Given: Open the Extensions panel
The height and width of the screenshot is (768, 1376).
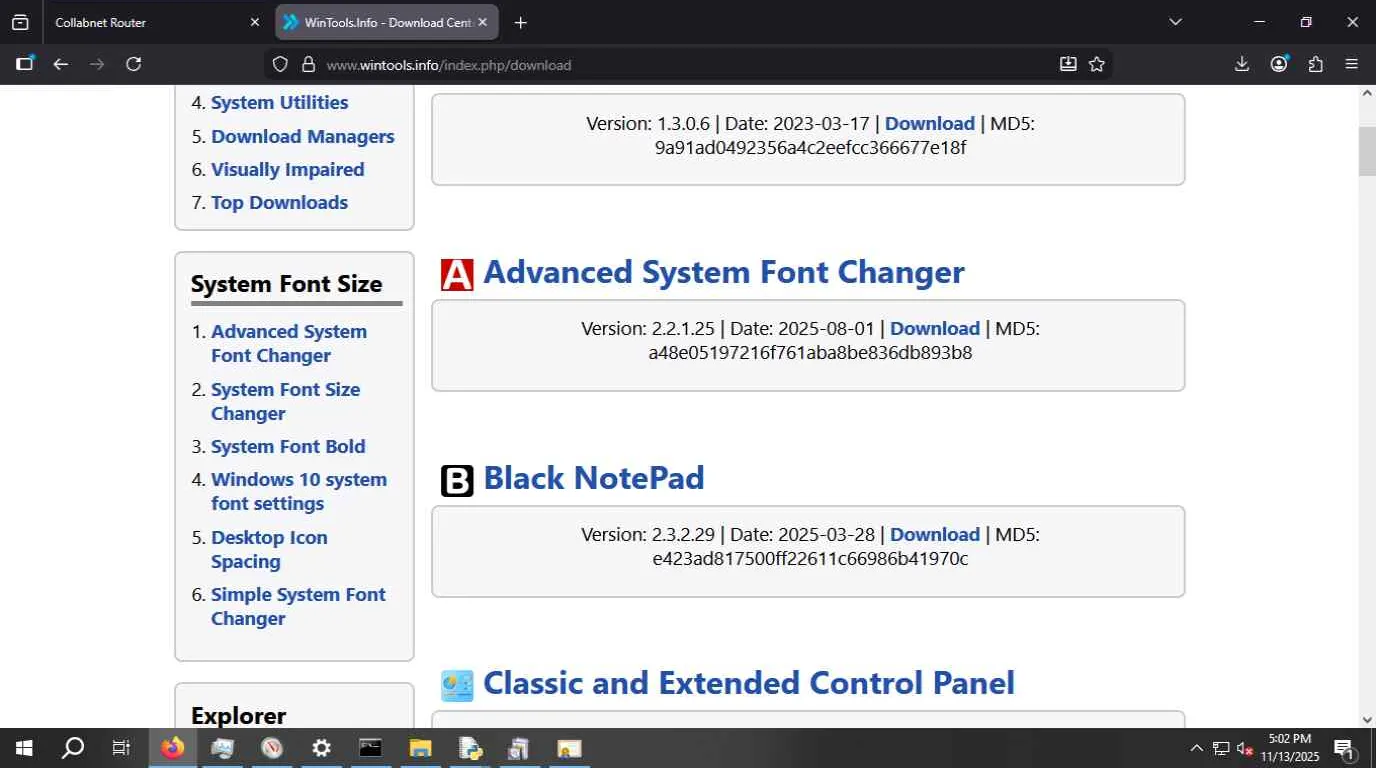Looking at the screenshot, I should [x=1316, y=64].
